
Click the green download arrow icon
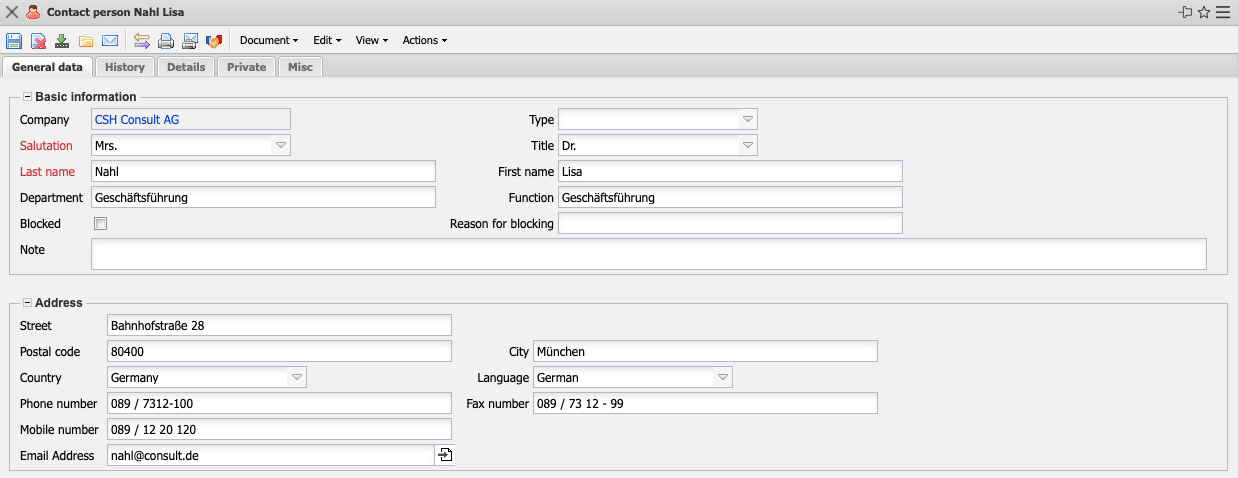tap(62, 41)
